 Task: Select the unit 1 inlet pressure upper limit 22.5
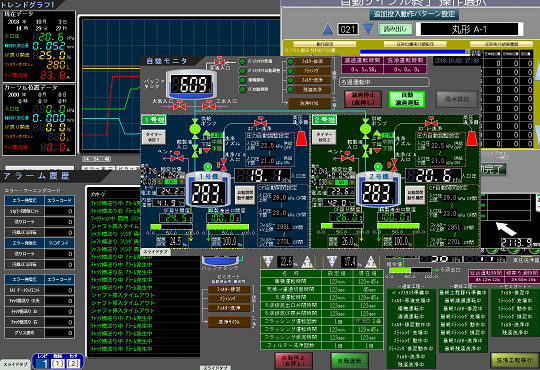click(x=267, y=145)
